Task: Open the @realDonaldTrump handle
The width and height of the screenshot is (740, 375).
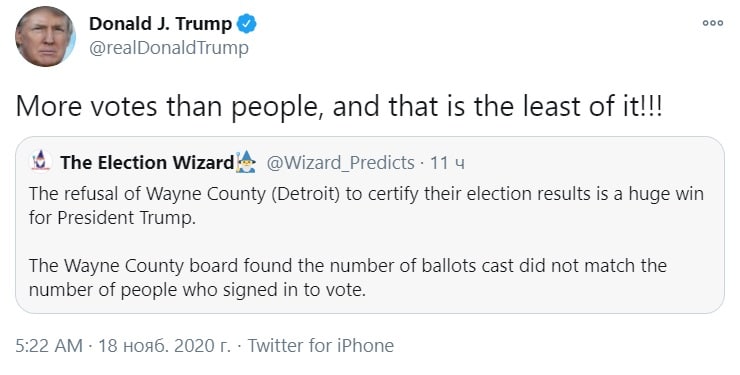Action: 168,48
